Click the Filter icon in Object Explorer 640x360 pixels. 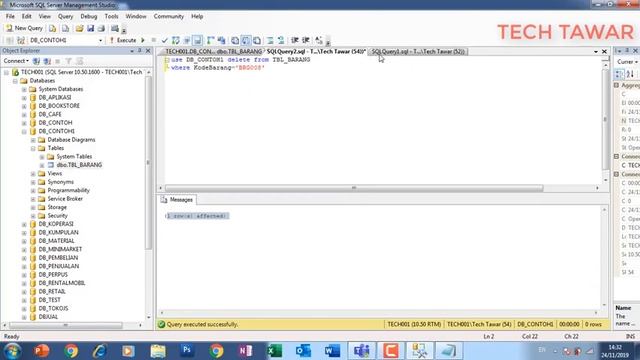click(x=69, y=61)
